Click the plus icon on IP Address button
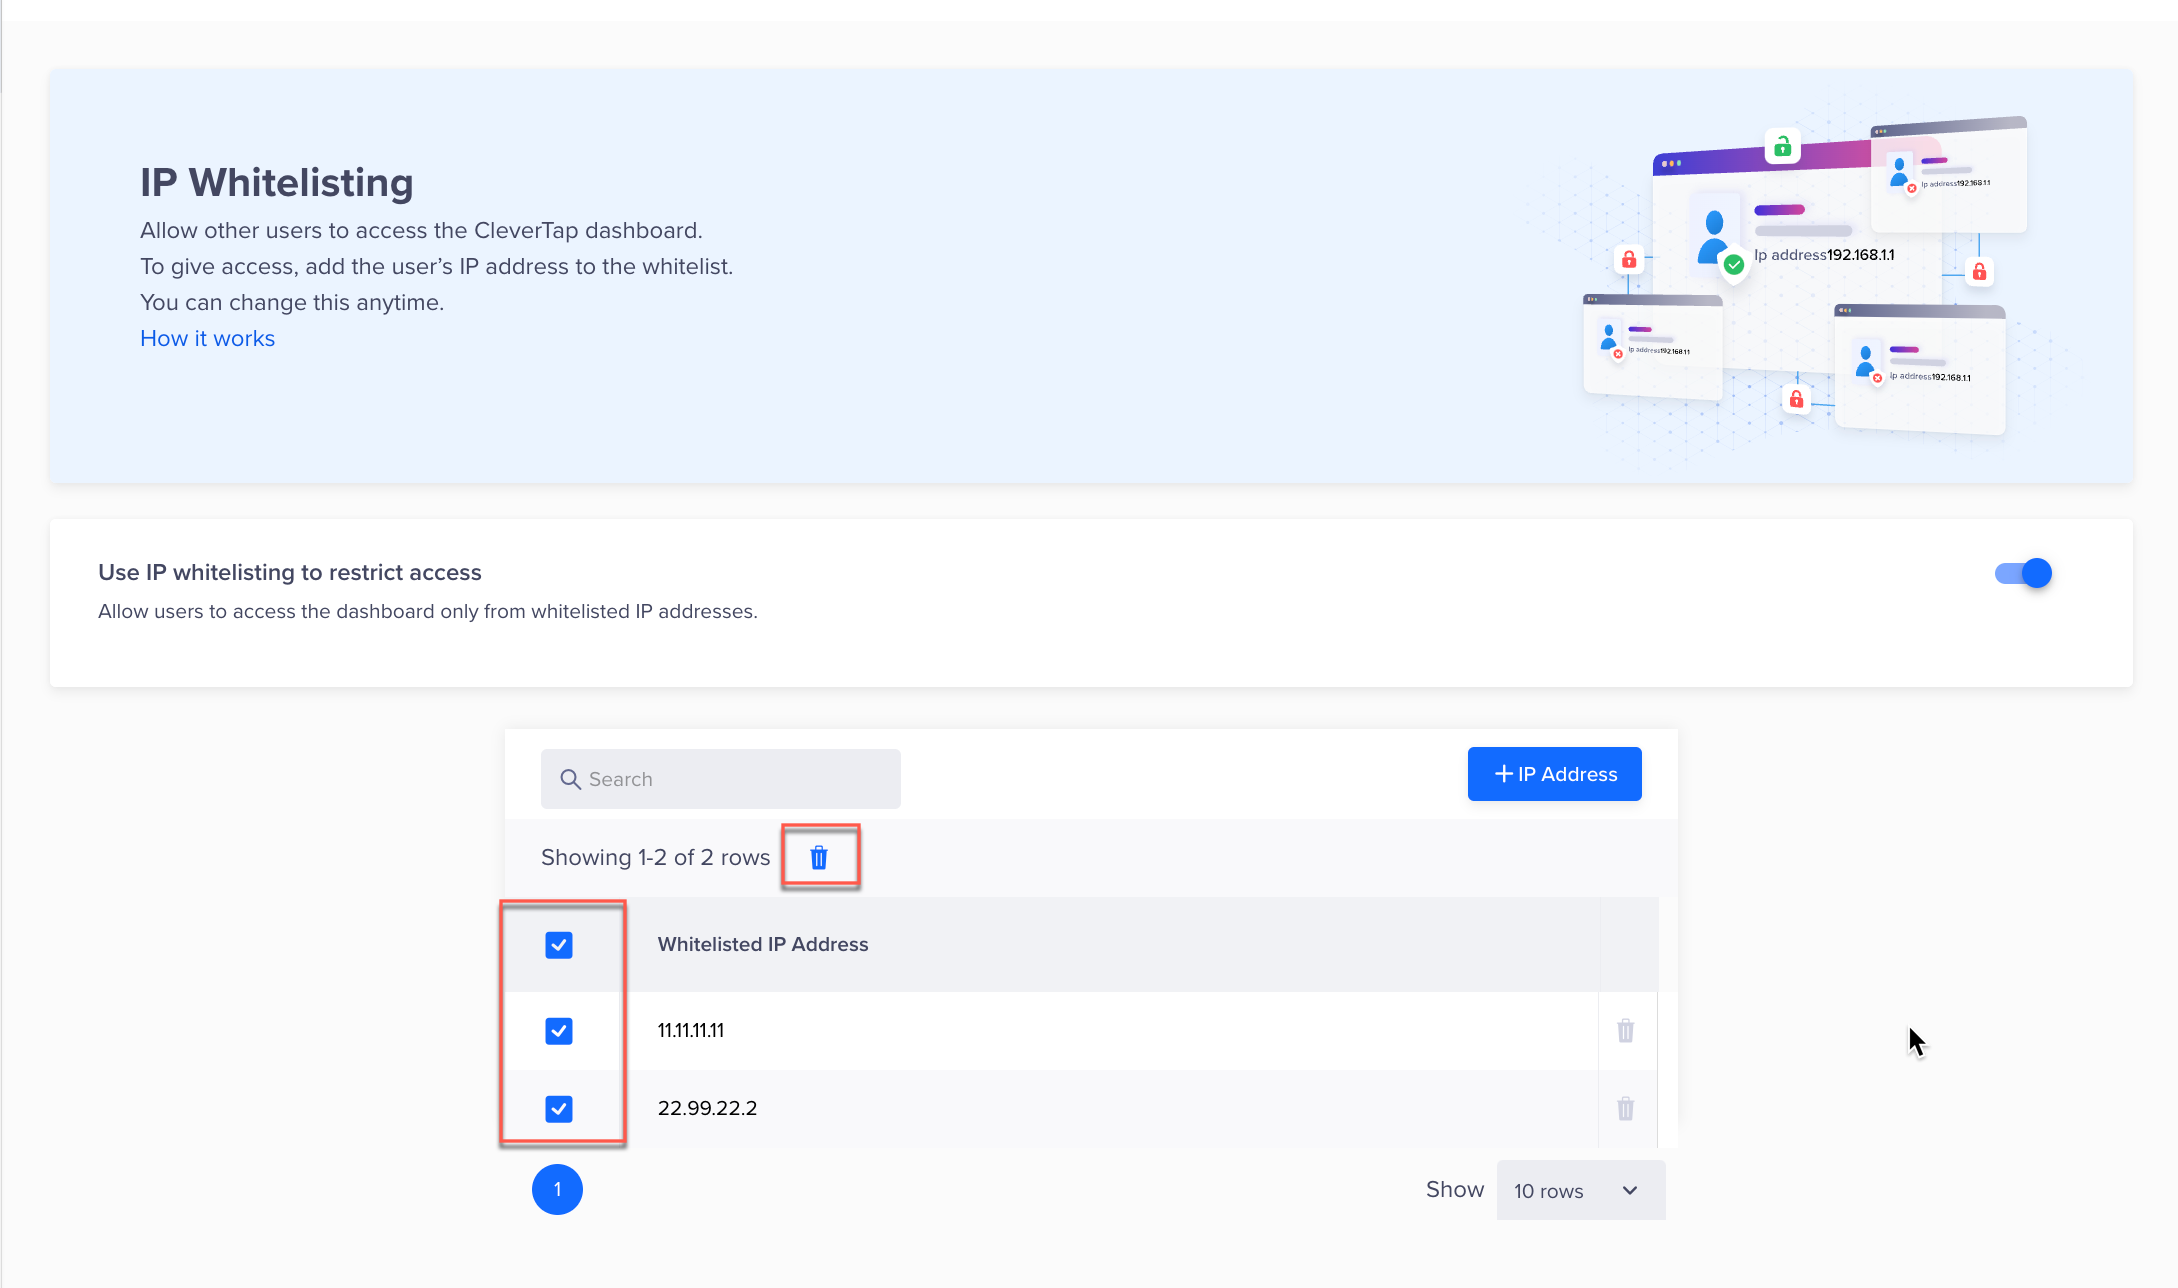This screenshot has width=2178, height=1288. (1503, 774)
